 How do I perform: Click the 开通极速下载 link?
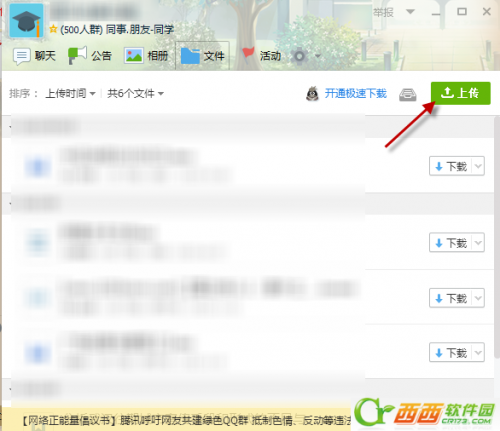(356, 93)
